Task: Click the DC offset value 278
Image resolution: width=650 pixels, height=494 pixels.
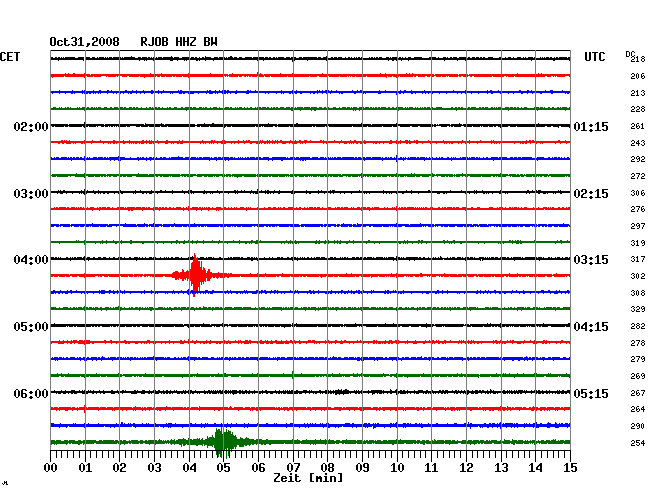Action: 638,343
